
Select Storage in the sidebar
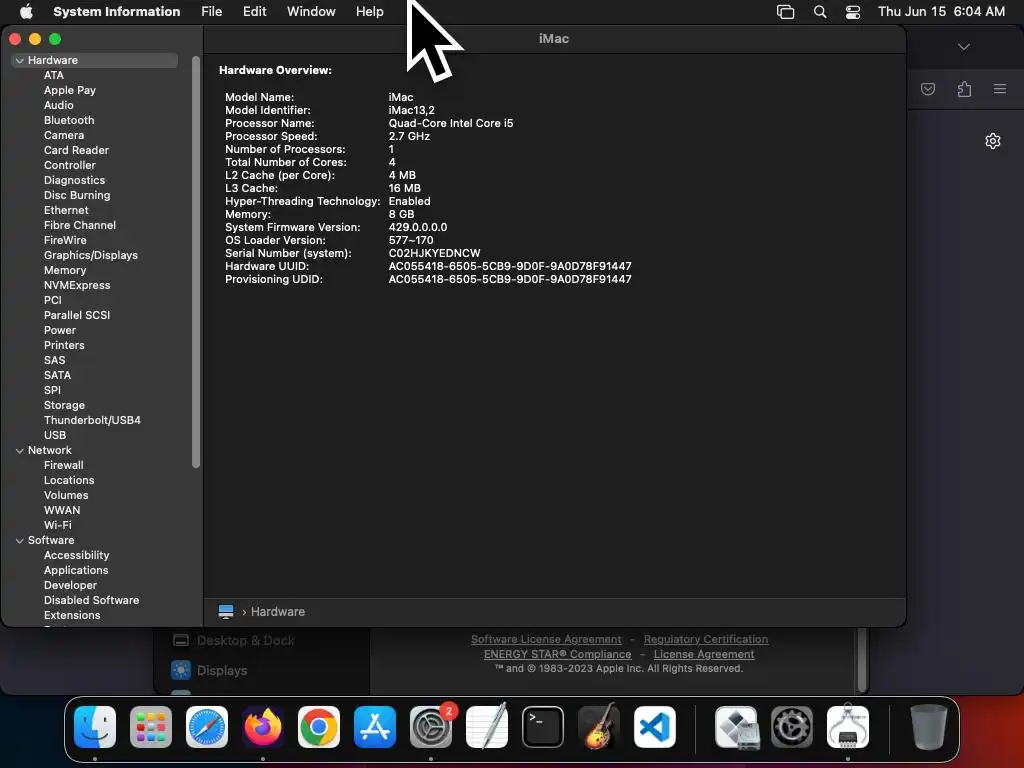coord(65,406)
